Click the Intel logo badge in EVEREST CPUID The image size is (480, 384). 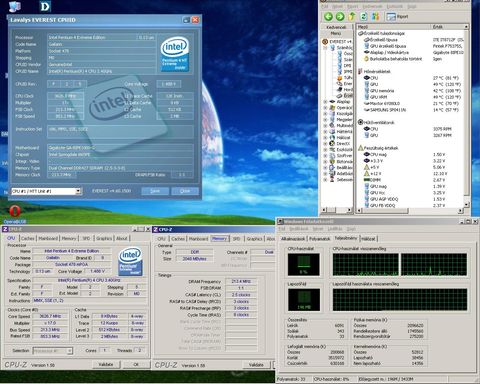click(175, 54)
